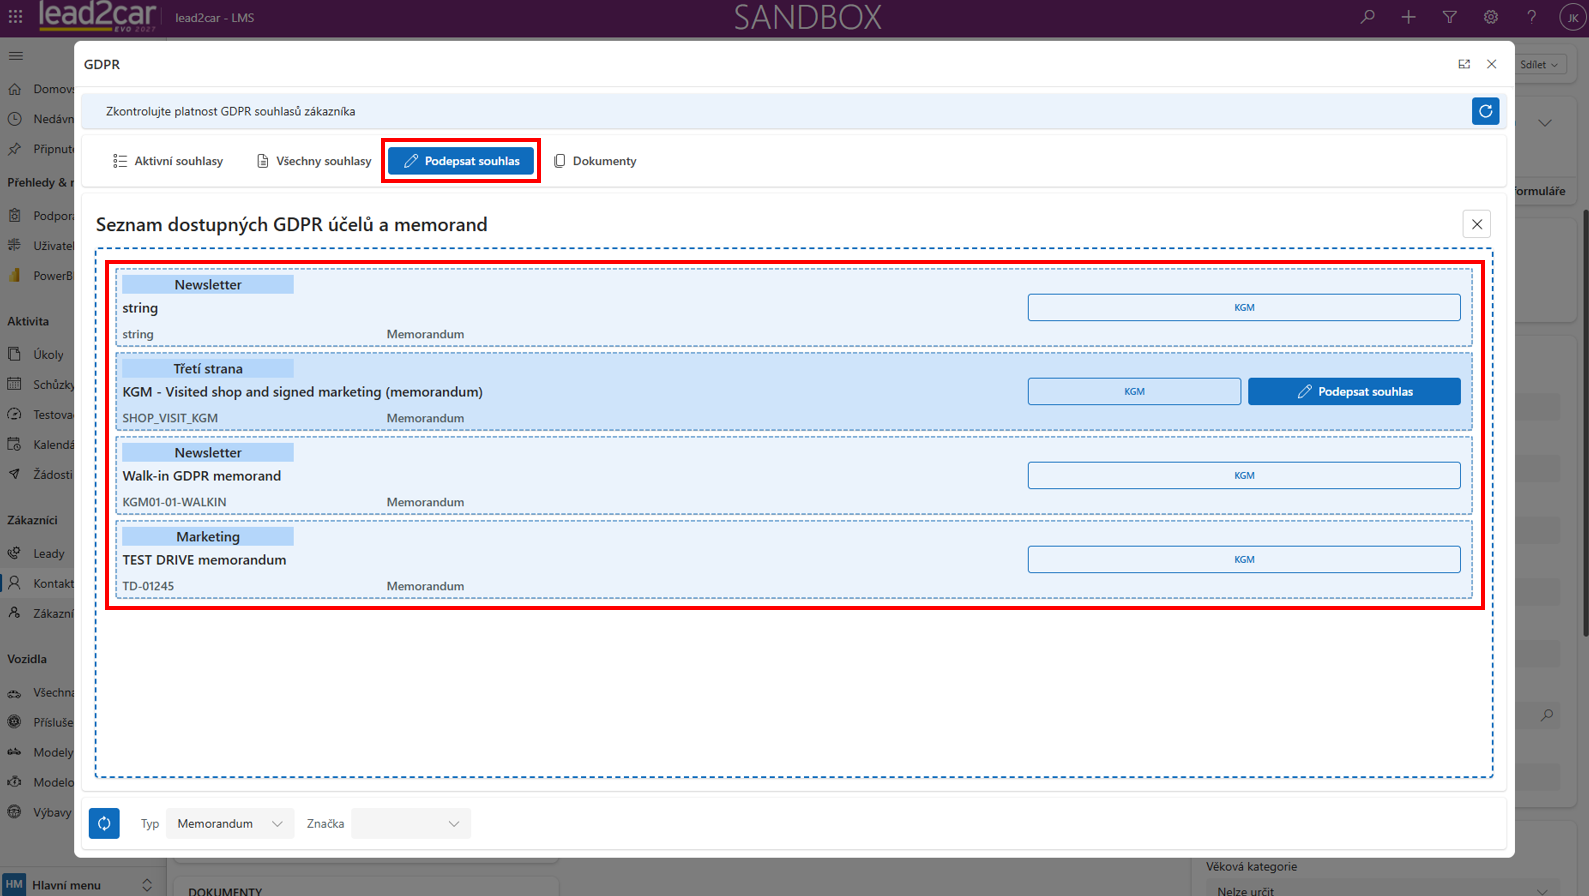Select the Walk-in GDPR memorand title
1589x896 pixels.
(x=201, y=476)
